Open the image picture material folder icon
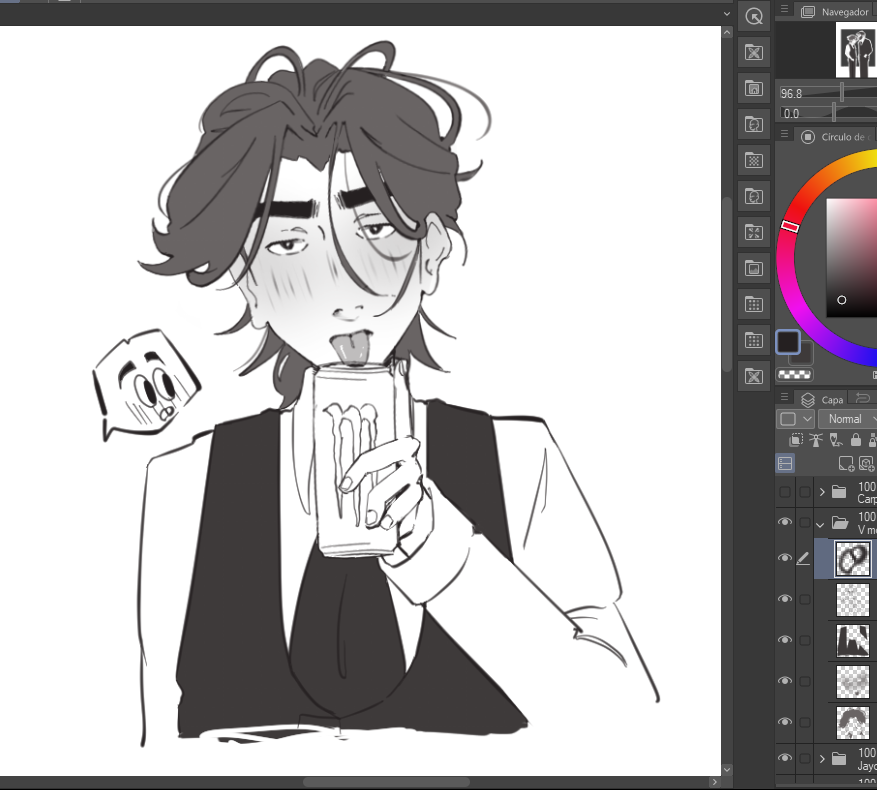Image resolution: width=877 pixels, height=790 pixels. [754, 269]
